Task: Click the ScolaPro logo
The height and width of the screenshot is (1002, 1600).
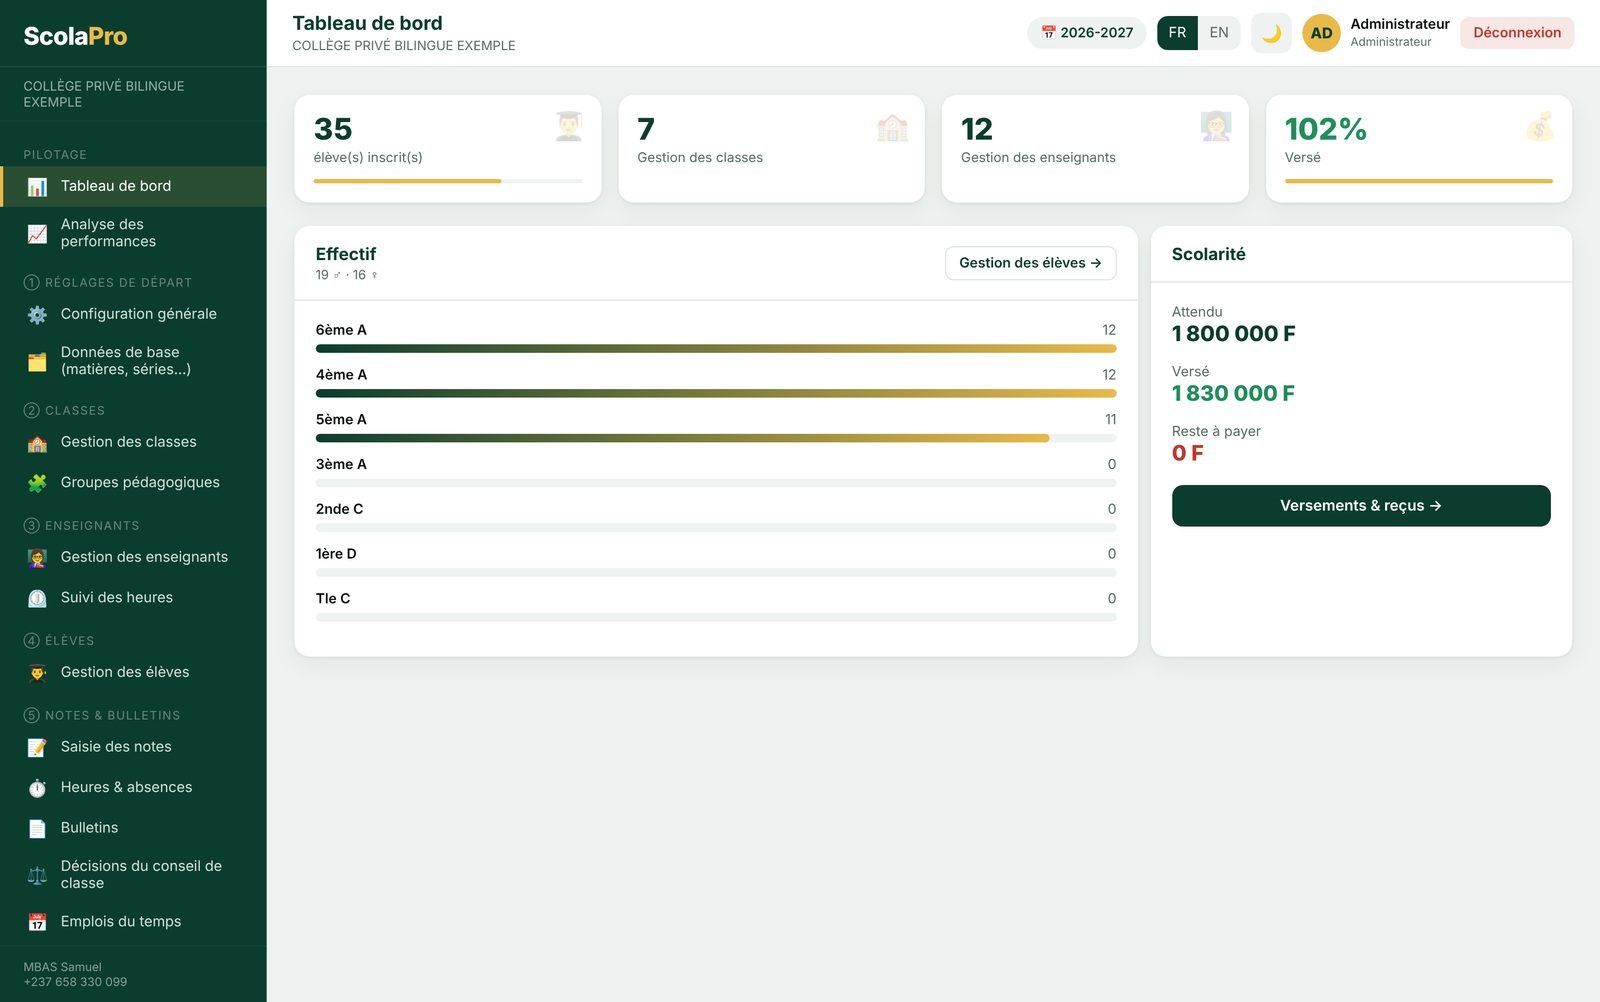Action: click(x=76, y=36)
